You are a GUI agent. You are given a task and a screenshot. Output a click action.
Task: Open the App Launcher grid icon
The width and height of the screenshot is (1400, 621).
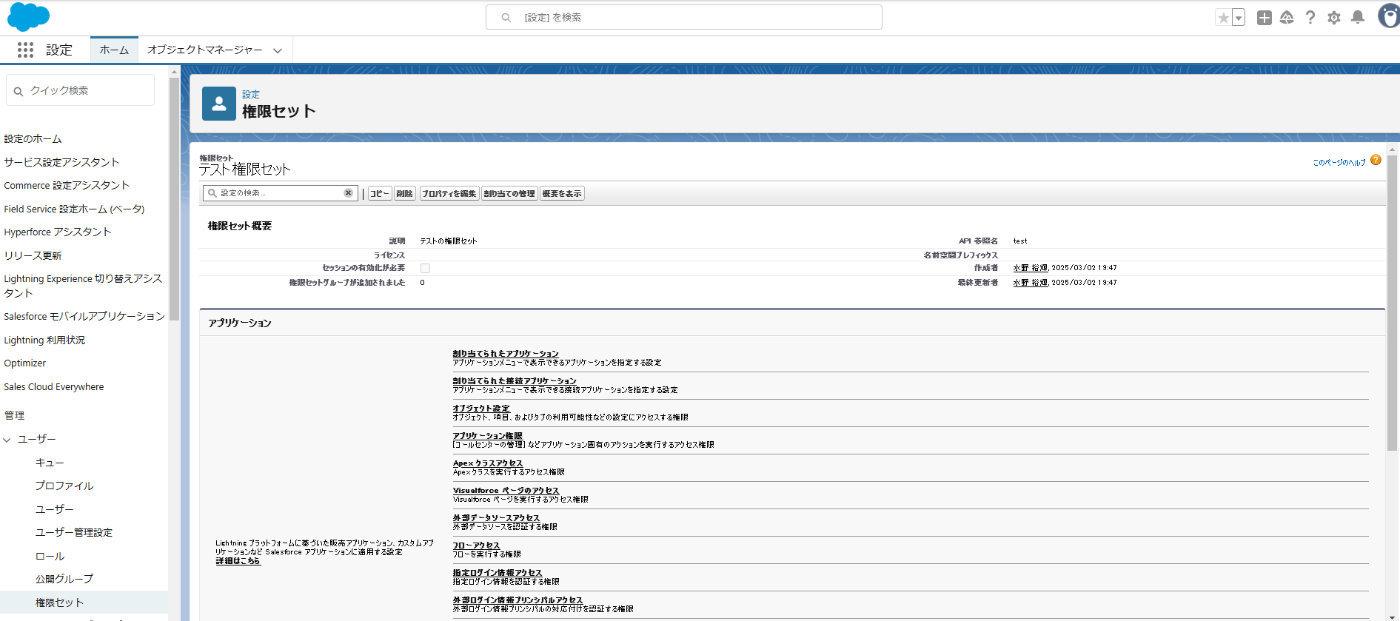coord(25,49)
